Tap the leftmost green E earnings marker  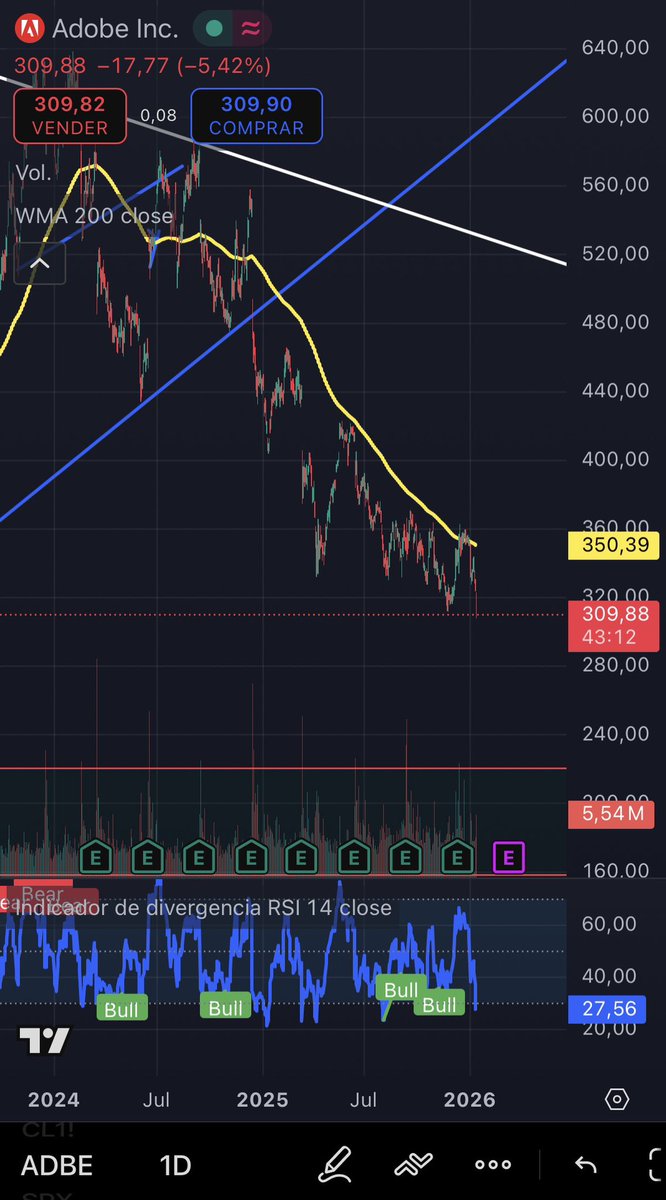point(95,857)
